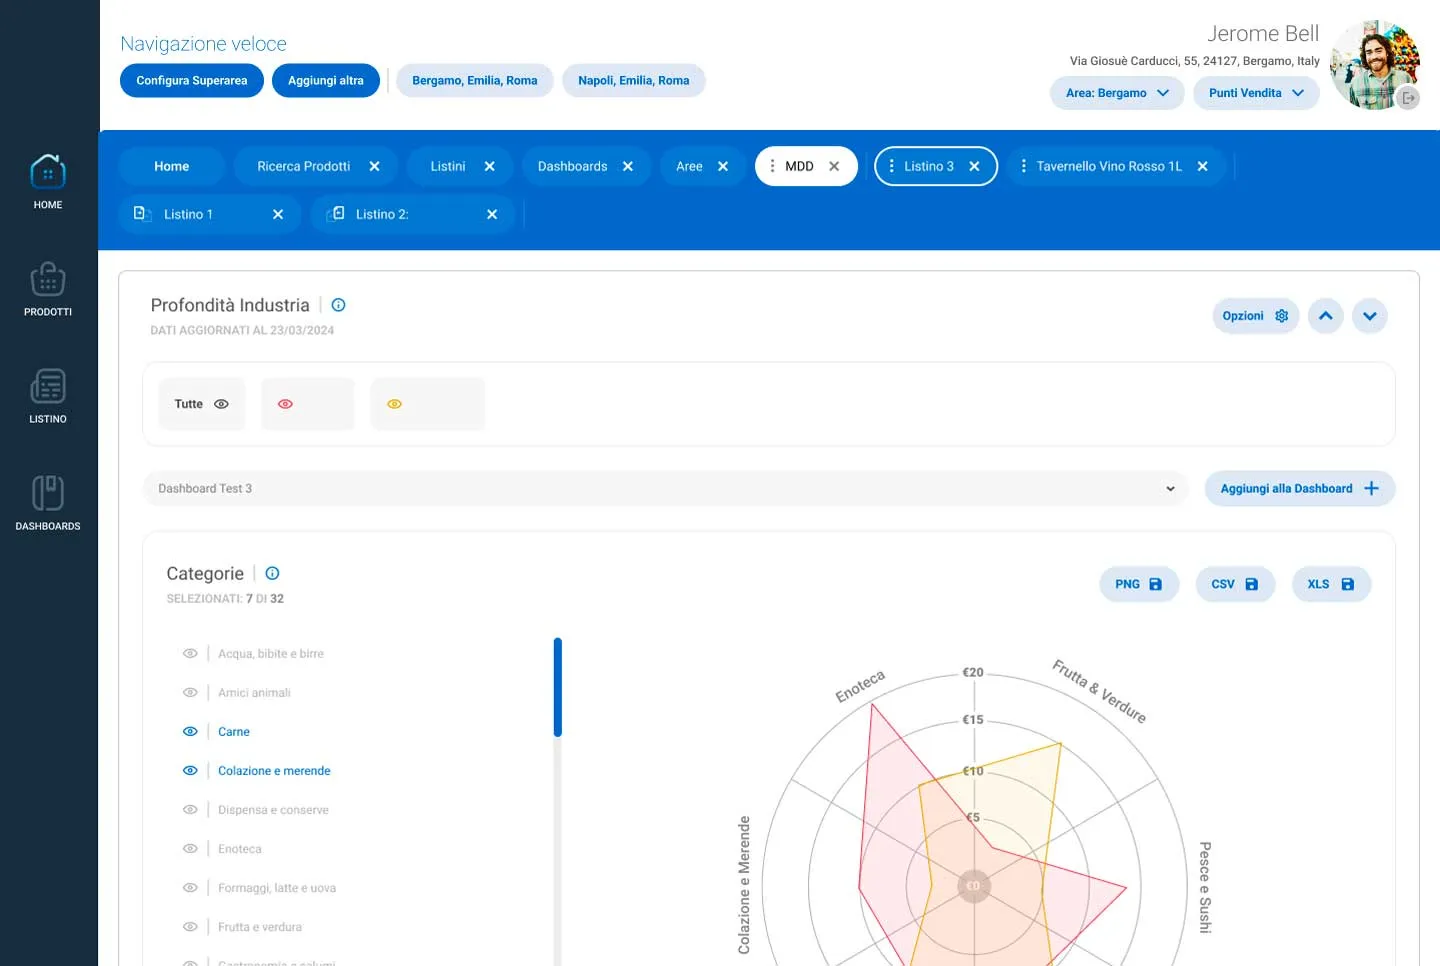1440x966 pixels.
Task: Hide the Colazione e merende category
Action: point(190,771)
